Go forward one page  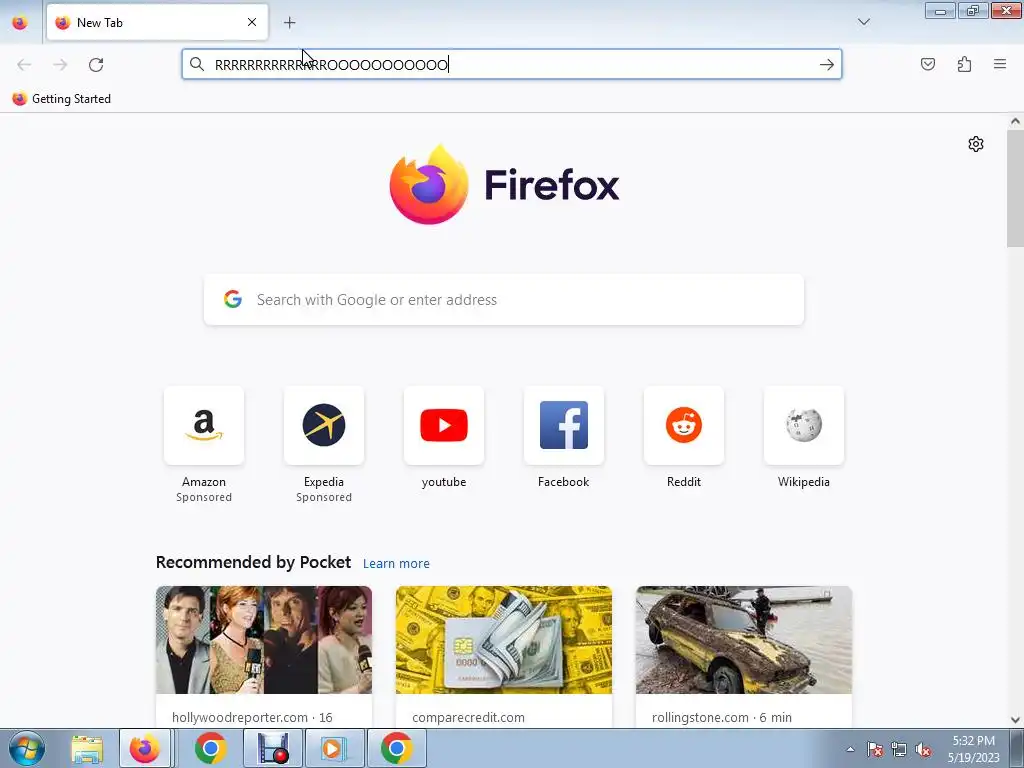tap(60, 65)
